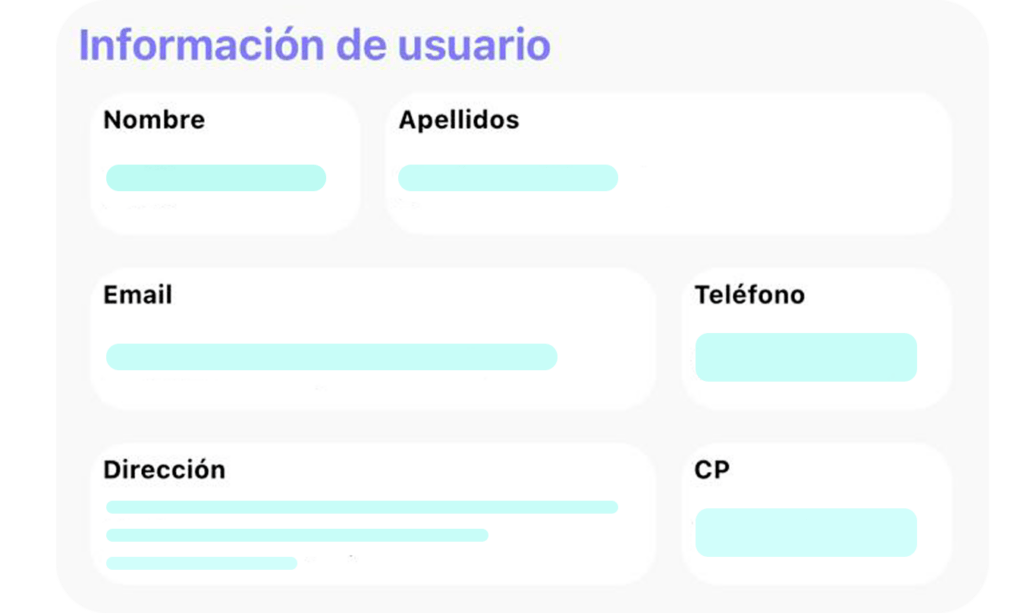Click empty space right of Email field bar
This screenshot has width=1024, height=613.
[x=605, y=357]
